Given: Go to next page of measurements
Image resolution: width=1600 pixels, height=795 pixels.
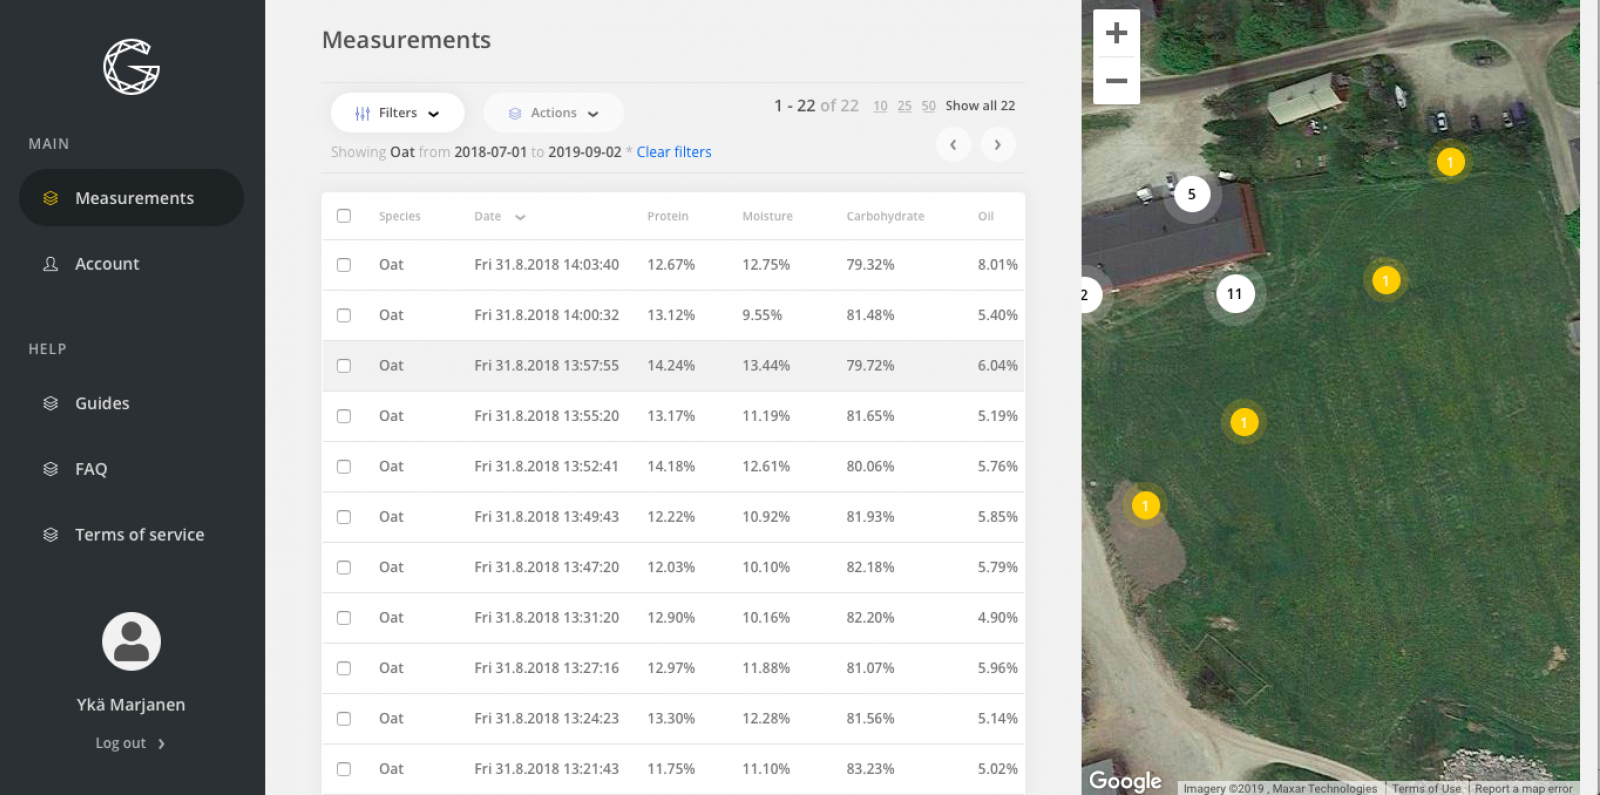Looking at the screenshot, I should pyautogui.click(x=997, y=145).
